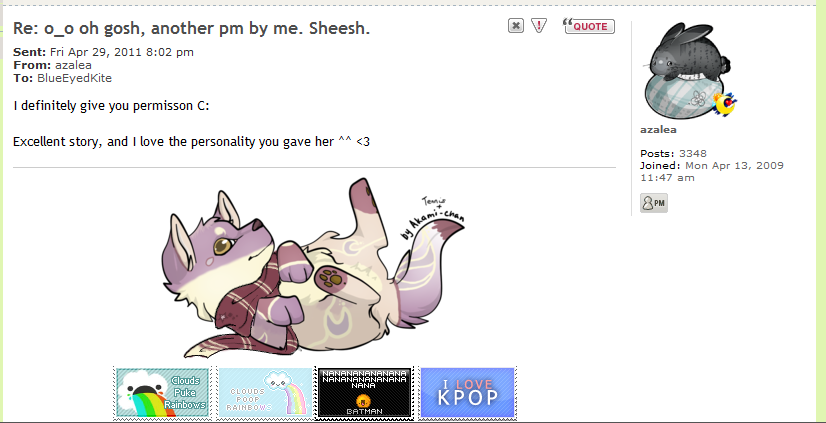Image resolution: width=826 pixels, height=423 pixels.
Task: Open the purple wolf signature artwork
Action: [313, 268]
